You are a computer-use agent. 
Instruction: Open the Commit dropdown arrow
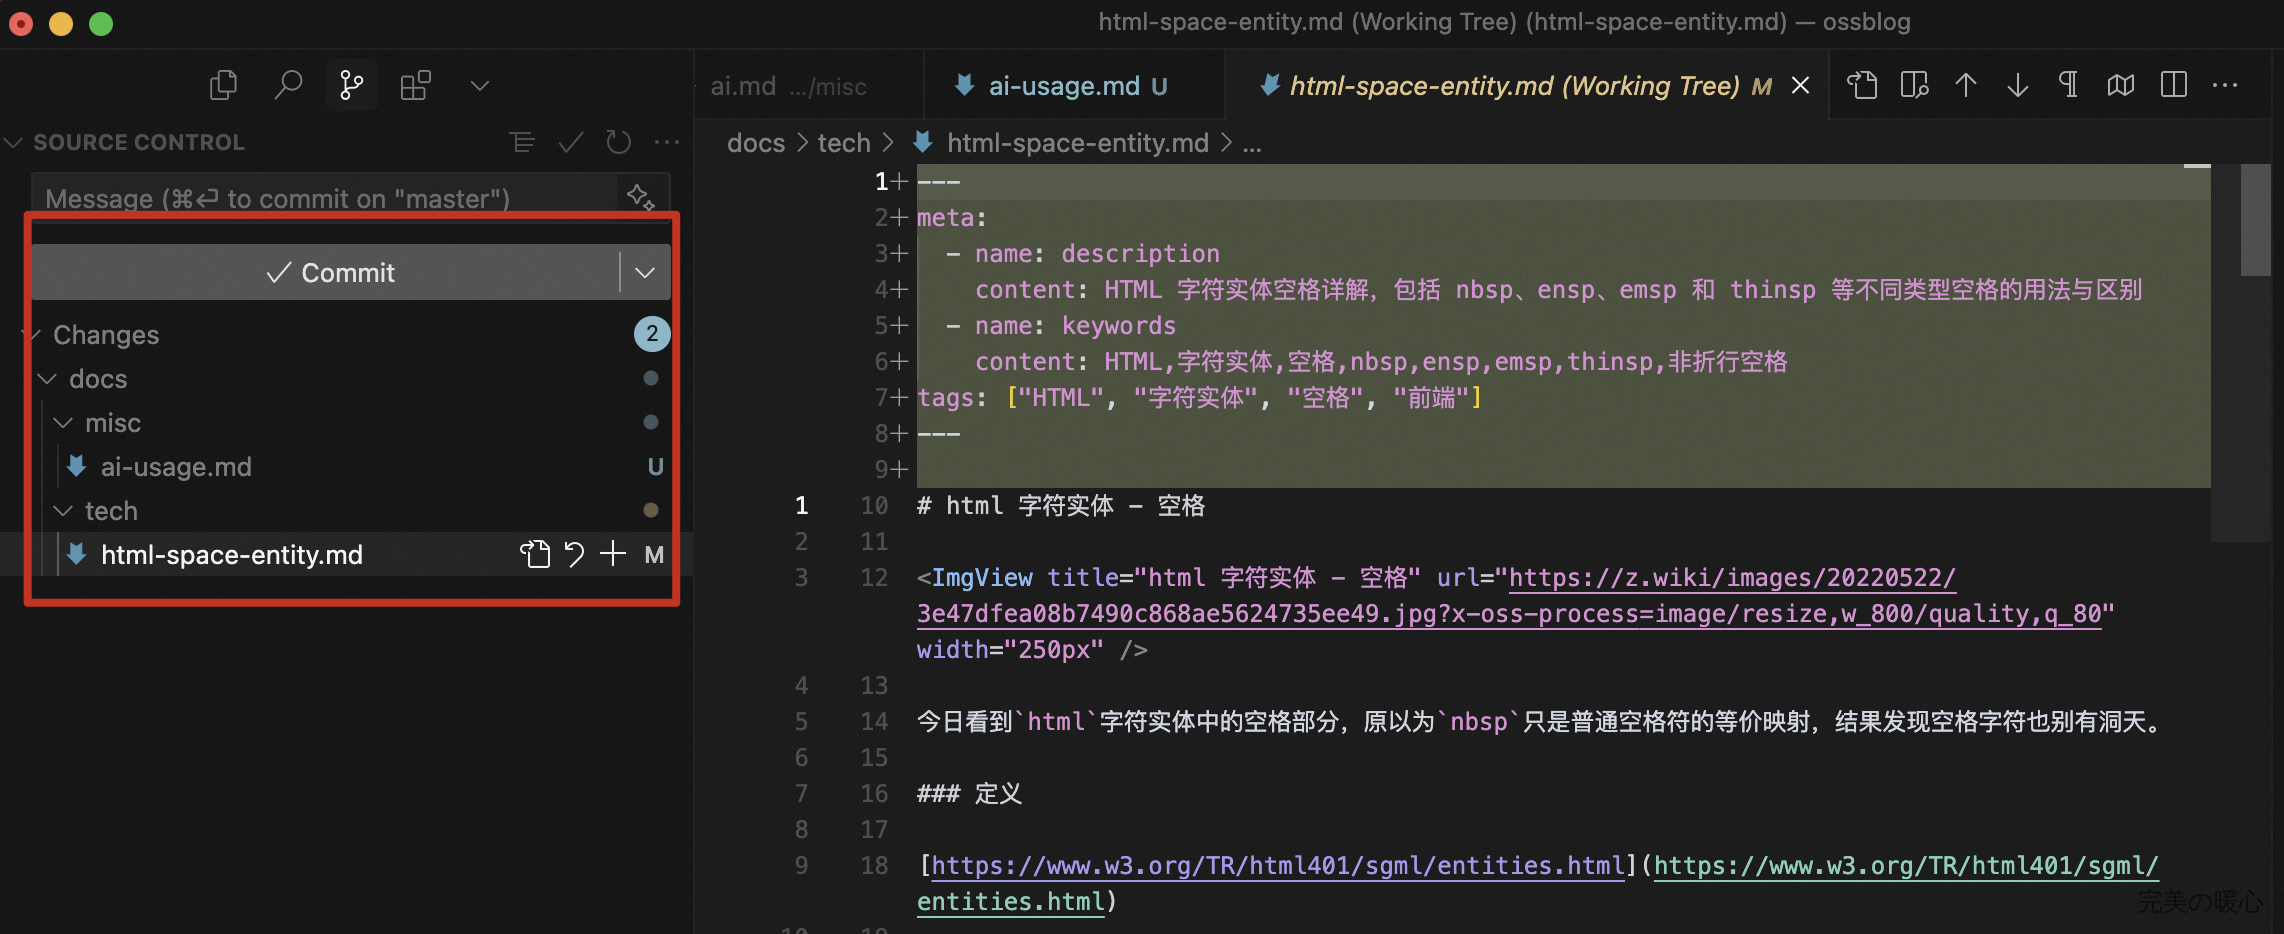point(644,272)
